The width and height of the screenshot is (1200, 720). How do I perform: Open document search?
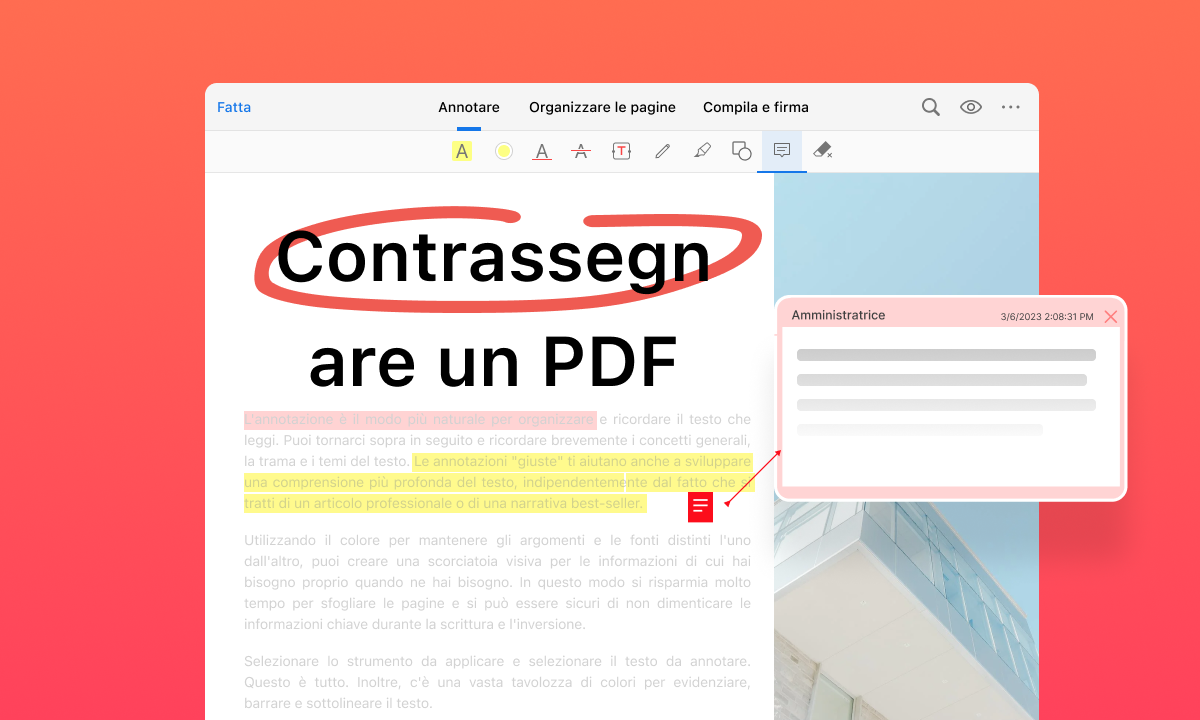point(930,106)
